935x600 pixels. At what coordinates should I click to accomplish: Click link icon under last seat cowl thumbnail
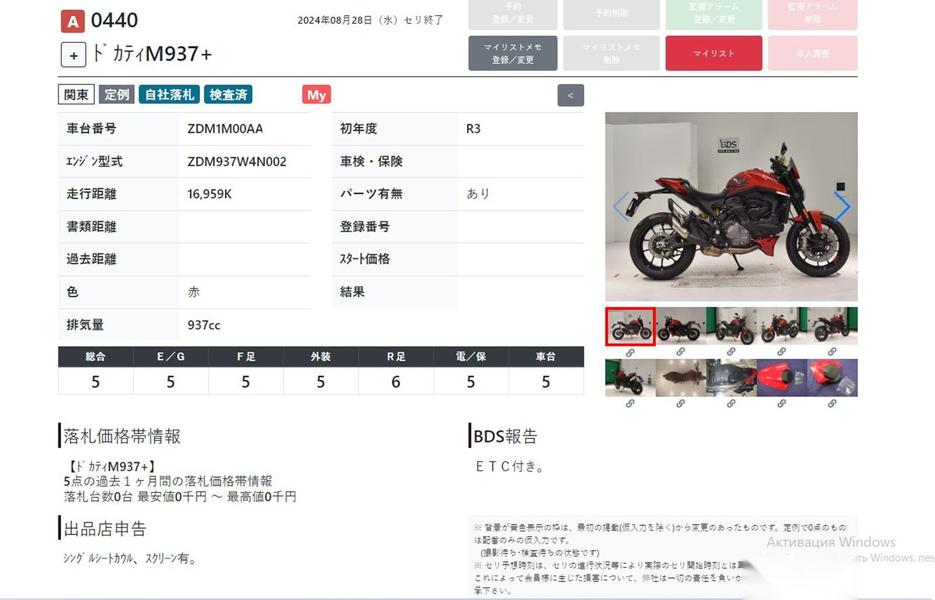(832, 404)
